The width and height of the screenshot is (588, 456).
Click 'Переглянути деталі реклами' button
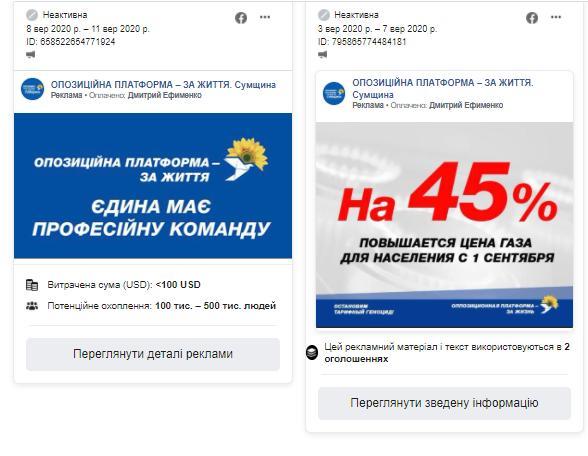[x=153, y=354]
